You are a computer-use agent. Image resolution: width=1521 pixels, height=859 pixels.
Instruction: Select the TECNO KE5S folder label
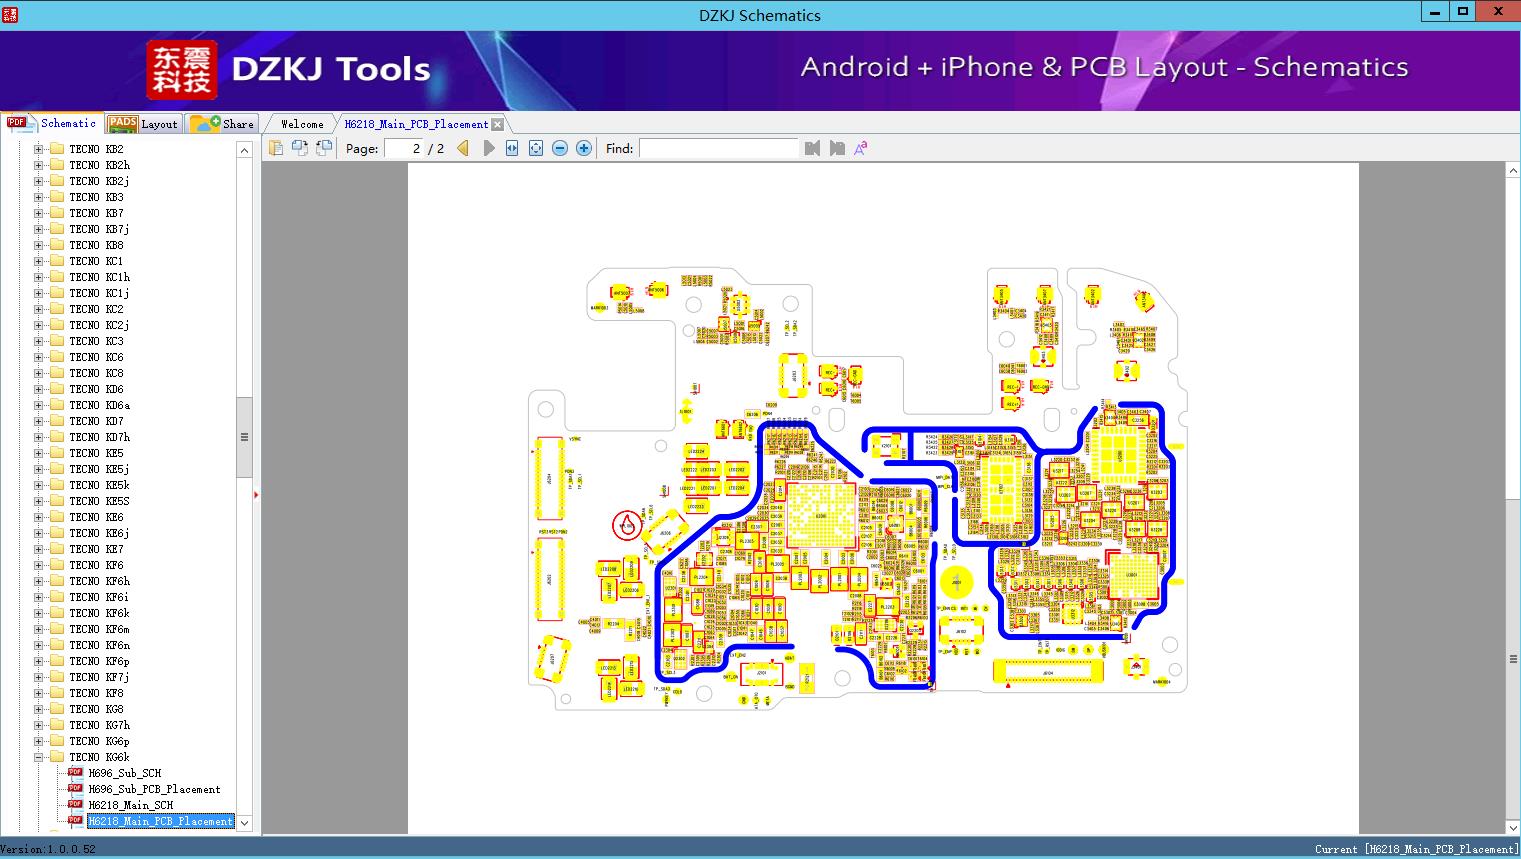[99, 501]
